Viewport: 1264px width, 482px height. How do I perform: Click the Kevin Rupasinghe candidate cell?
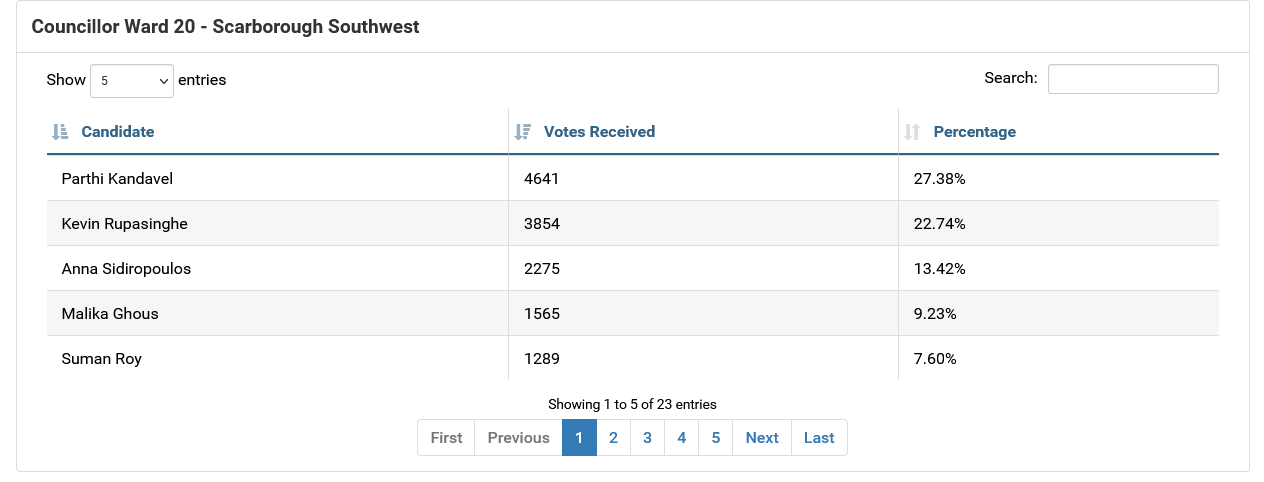tap(124, 224)
